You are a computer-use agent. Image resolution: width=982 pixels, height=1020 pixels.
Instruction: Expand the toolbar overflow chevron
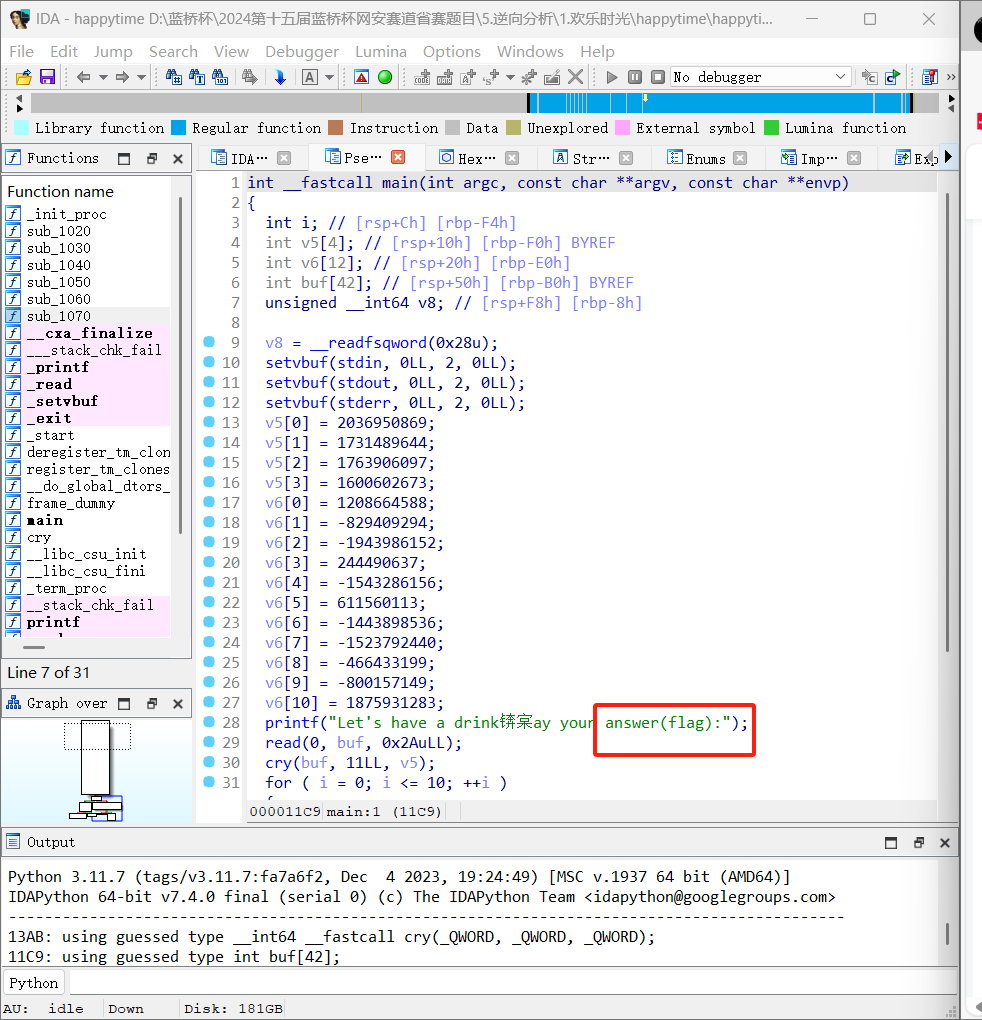point(951,77)
